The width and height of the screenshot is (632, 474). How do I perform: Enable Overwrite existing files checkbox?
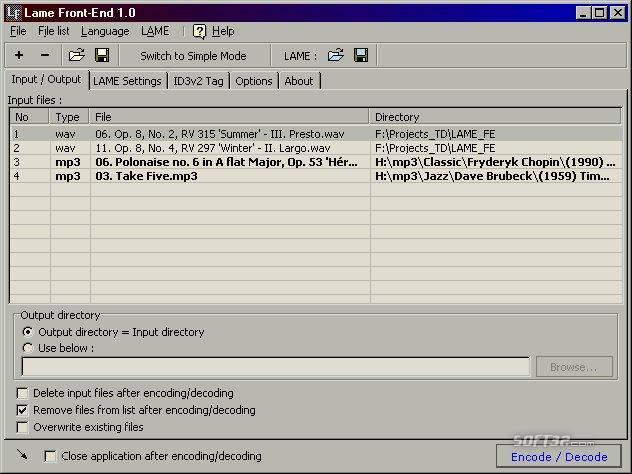click(23, 427)
